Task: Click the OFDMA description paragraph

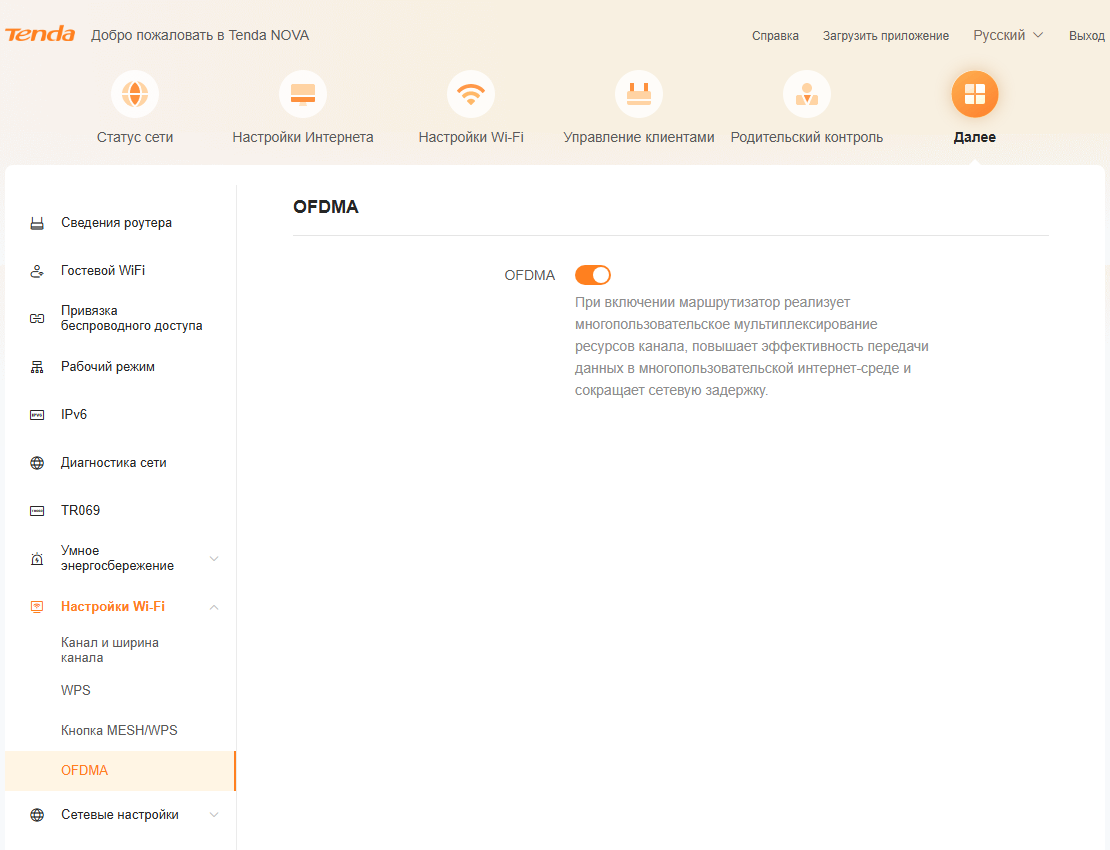Action: click(x=752, y=346)
